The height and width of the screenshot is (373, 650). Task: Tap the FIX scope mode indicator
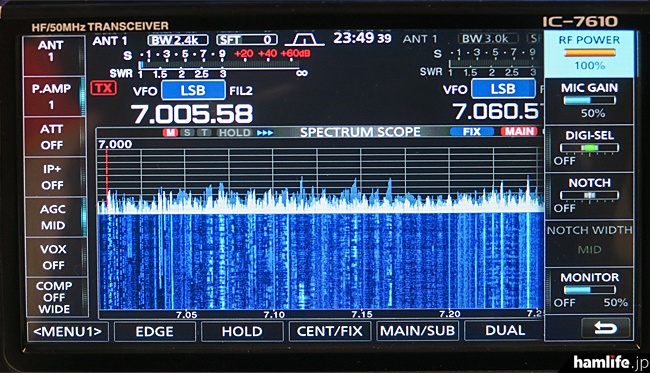coord(472,132)
